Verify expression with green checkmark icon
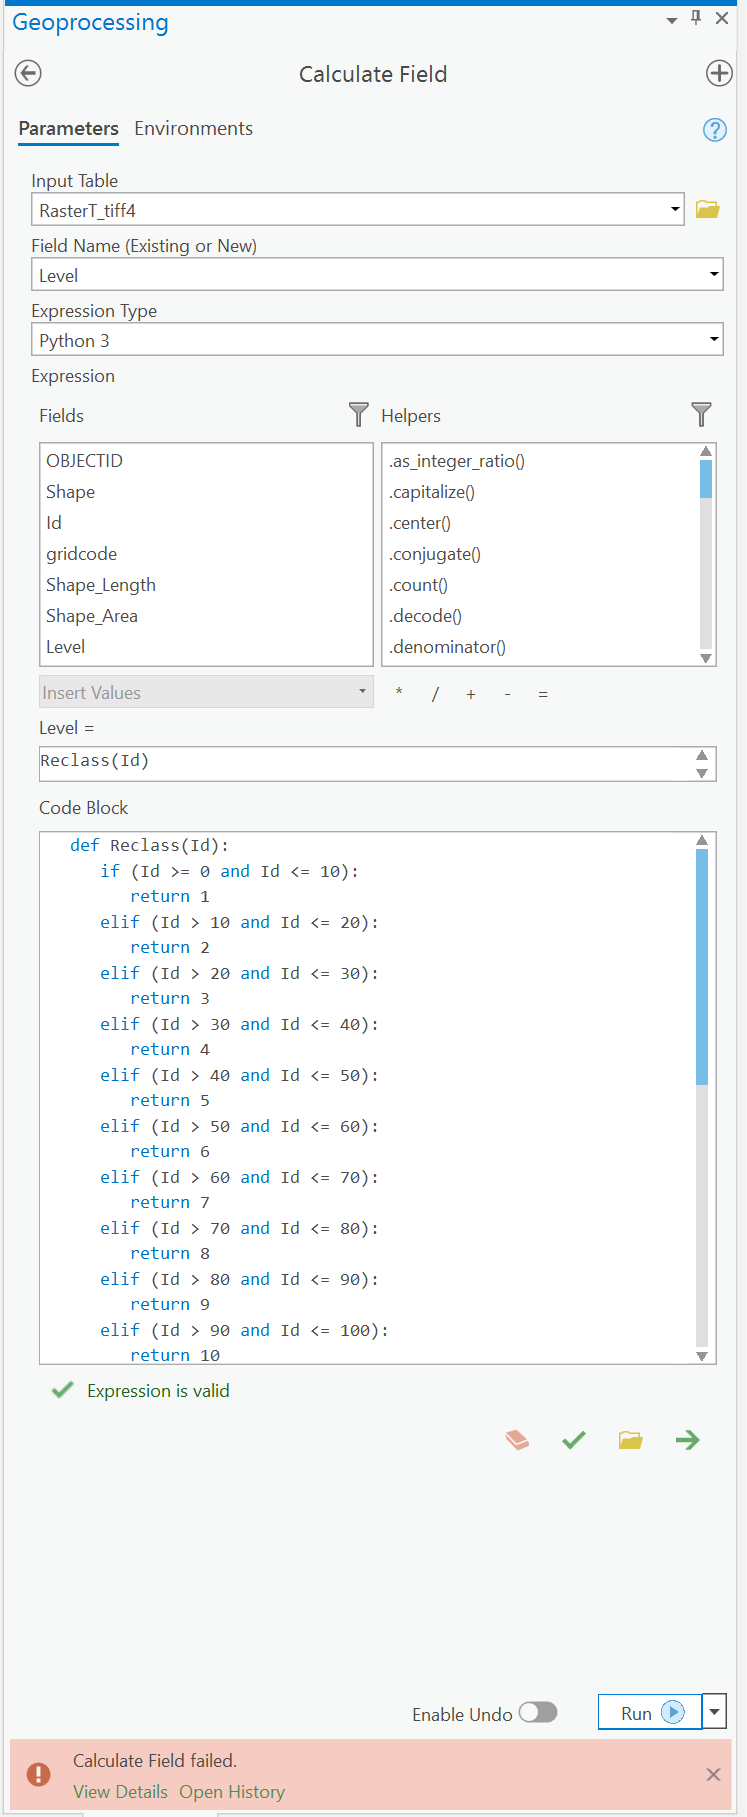The width and height of the screenshot is (747, 1817). point(574,1440)
